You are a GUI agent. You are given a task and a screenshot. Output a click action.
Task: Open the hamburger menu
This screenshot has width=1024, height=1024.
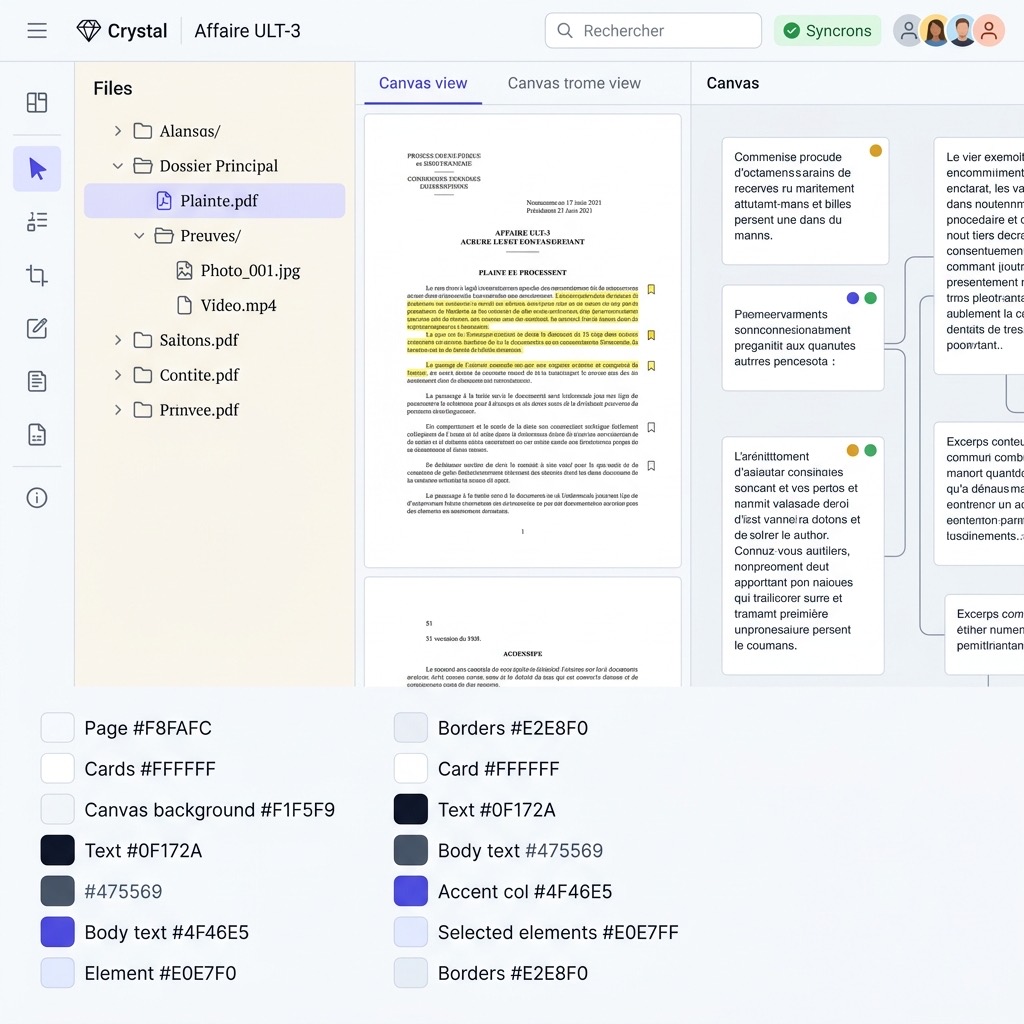[37, 31]
